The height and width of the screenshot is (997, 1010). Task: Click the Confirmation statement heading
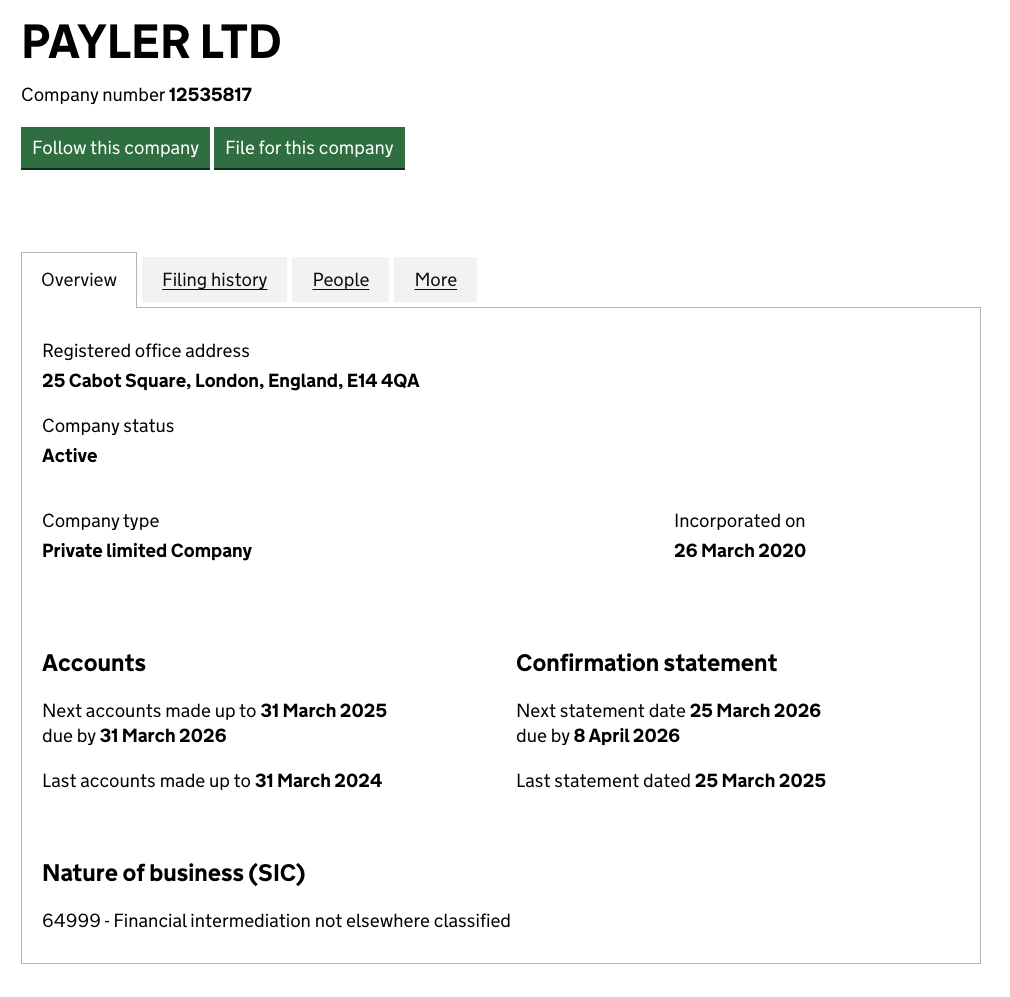tap(646, 663)
